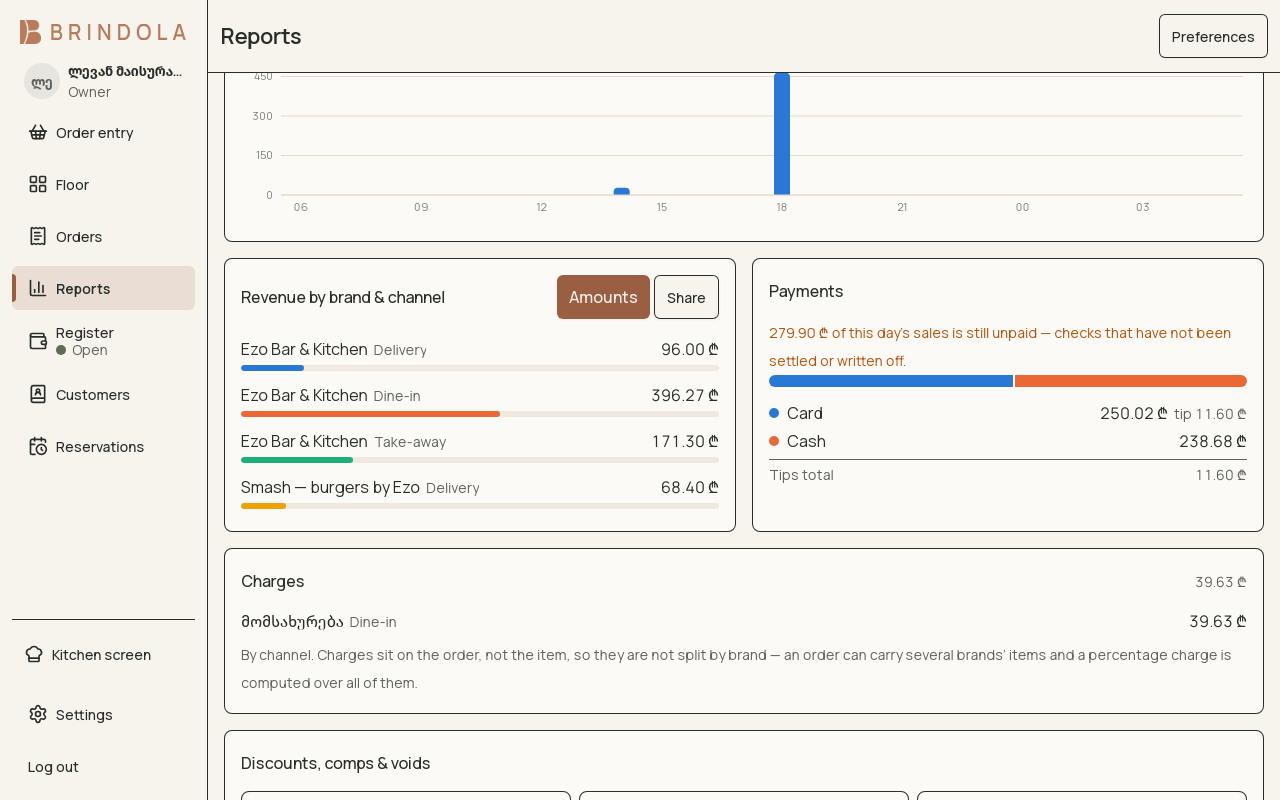Click the Customers contact icon
This screenshot has height=800, width=1280.
[38, 394]
